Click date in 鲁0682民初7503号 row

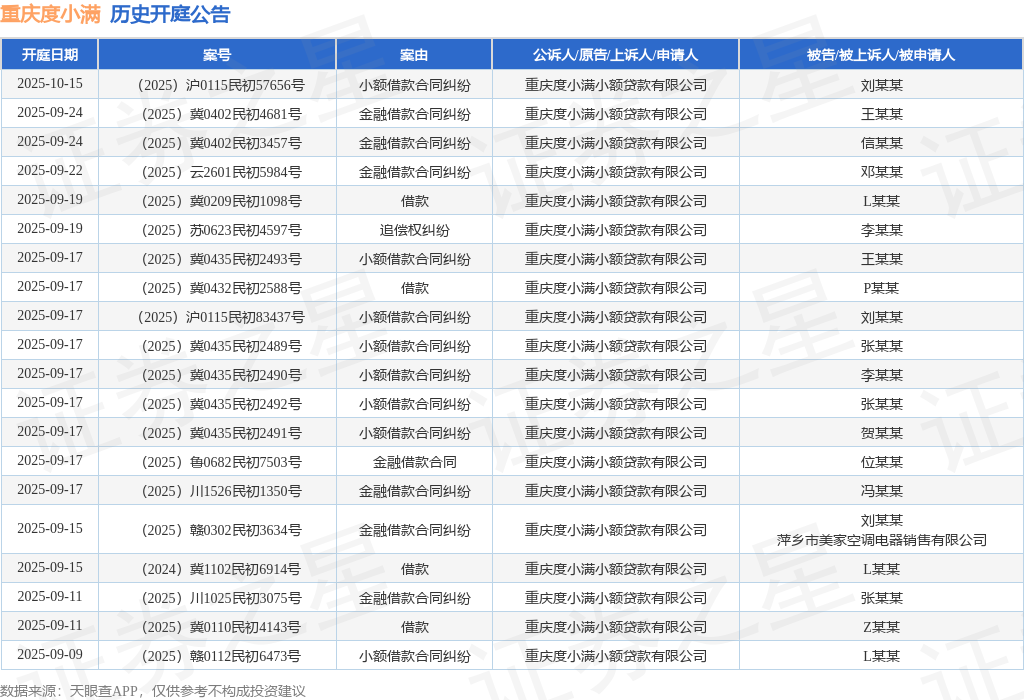tap(50, 460)
